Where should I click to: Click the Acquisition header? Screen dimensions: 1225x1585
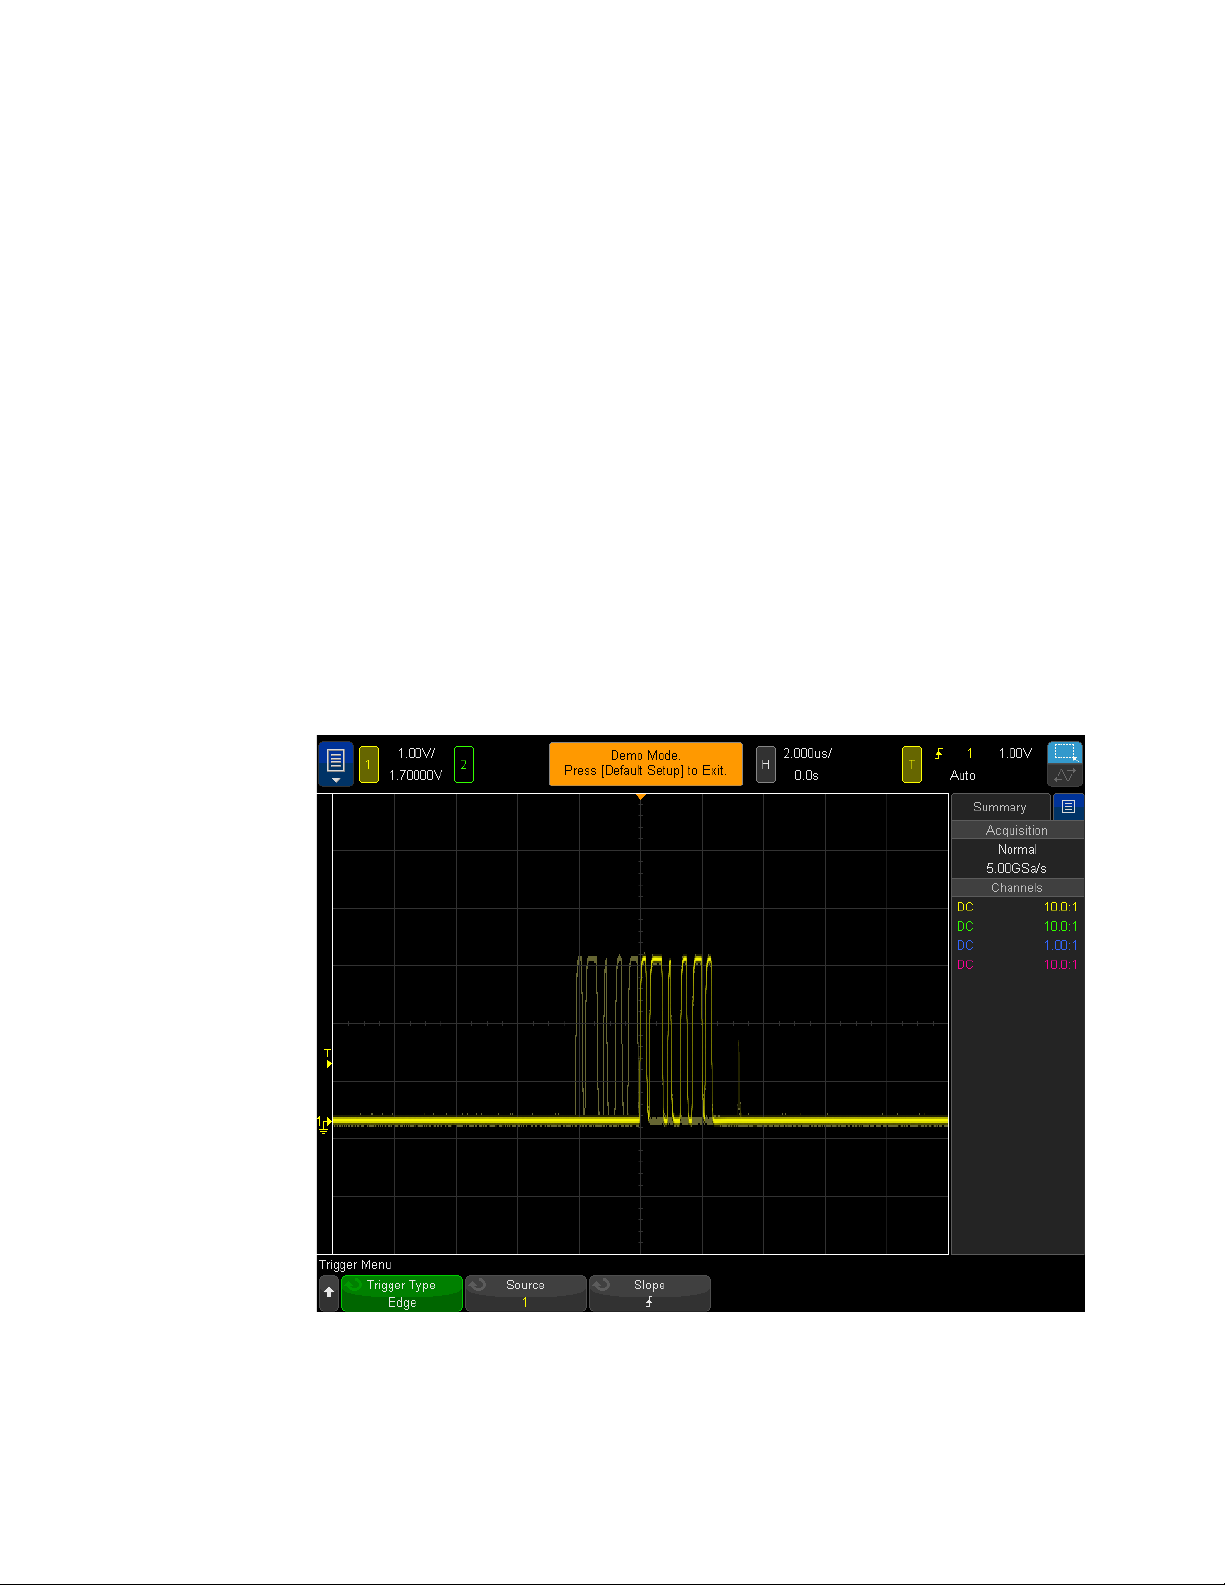(x=1017, y=830)
